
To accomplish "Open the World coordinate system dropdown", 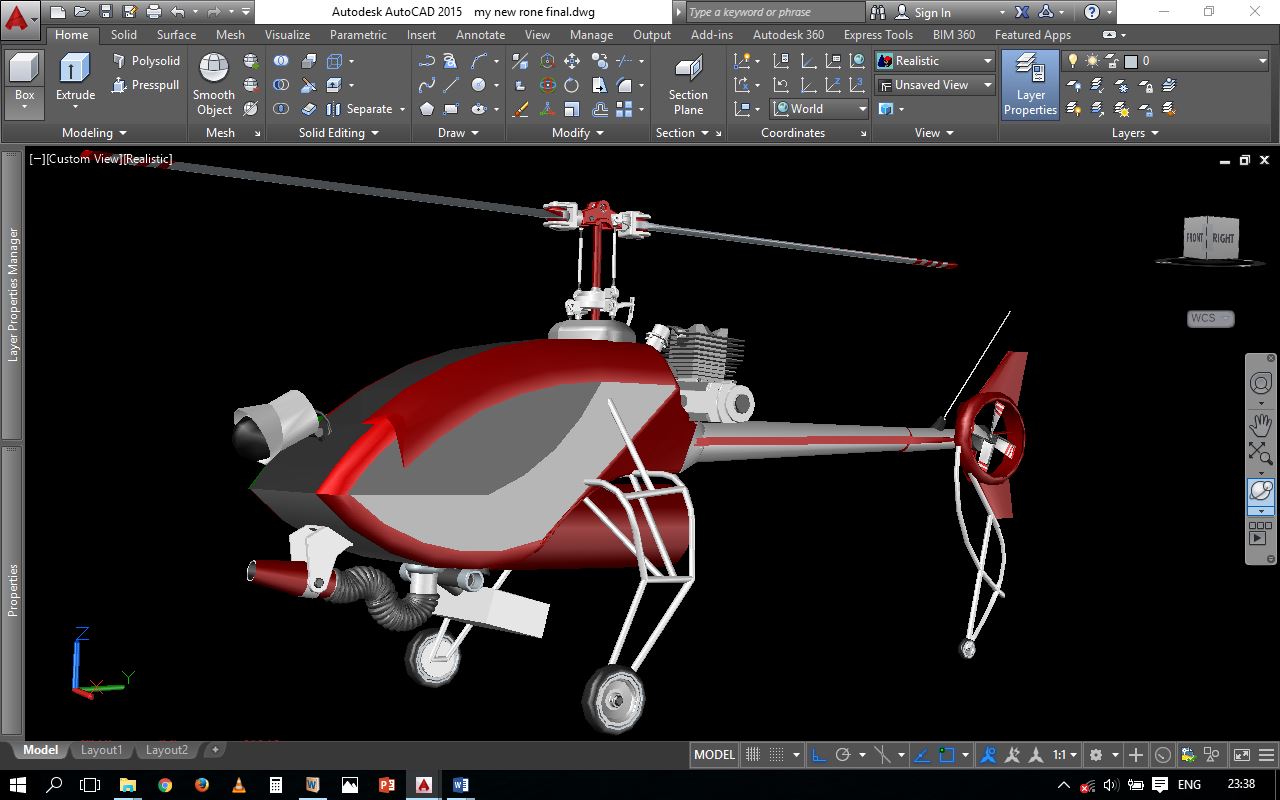I will pyautogui.click(x=820, y=109).
